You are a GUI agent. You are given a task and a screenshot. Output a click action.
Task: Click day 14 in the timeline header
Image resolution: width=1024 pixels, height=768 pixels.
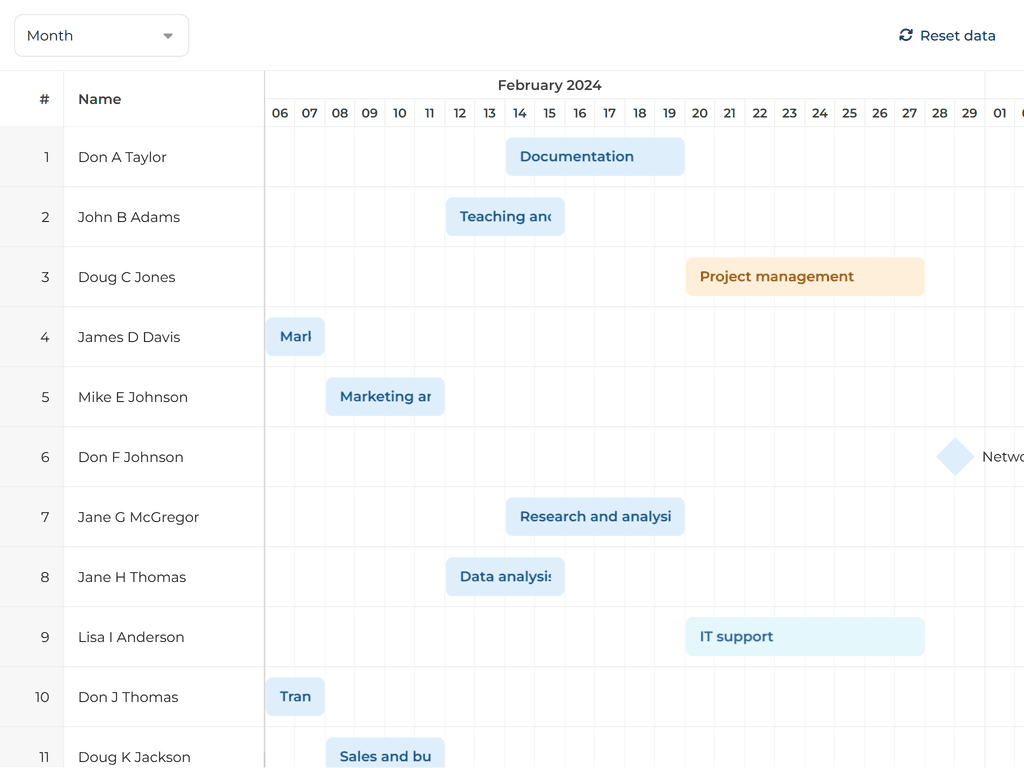(x=520, y=113)
